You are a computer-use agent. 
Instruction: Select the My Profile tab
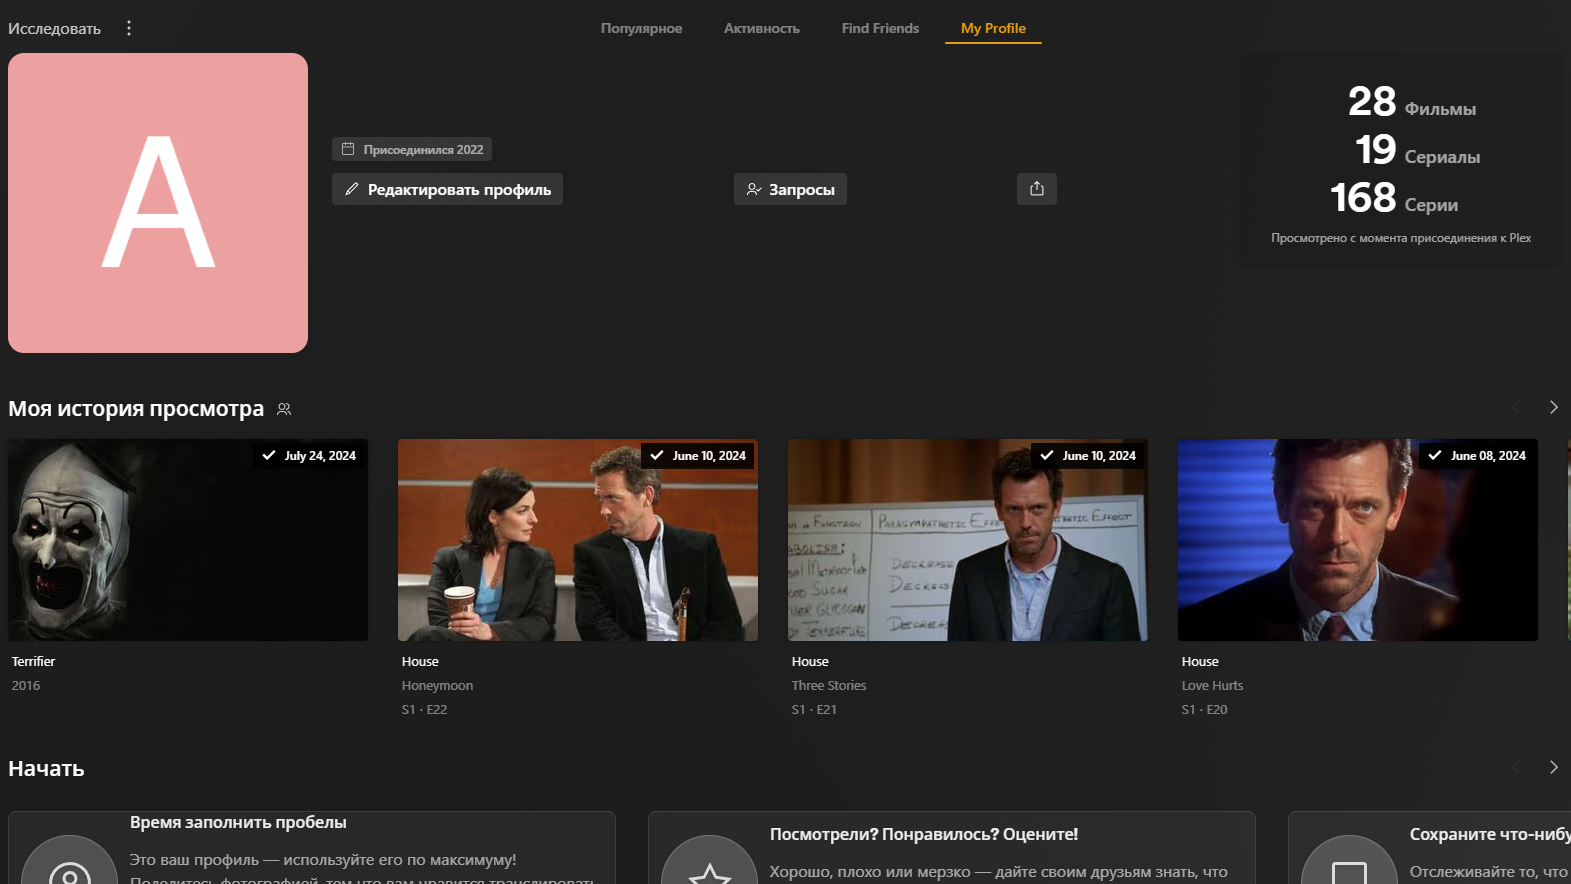coord(993,28)
